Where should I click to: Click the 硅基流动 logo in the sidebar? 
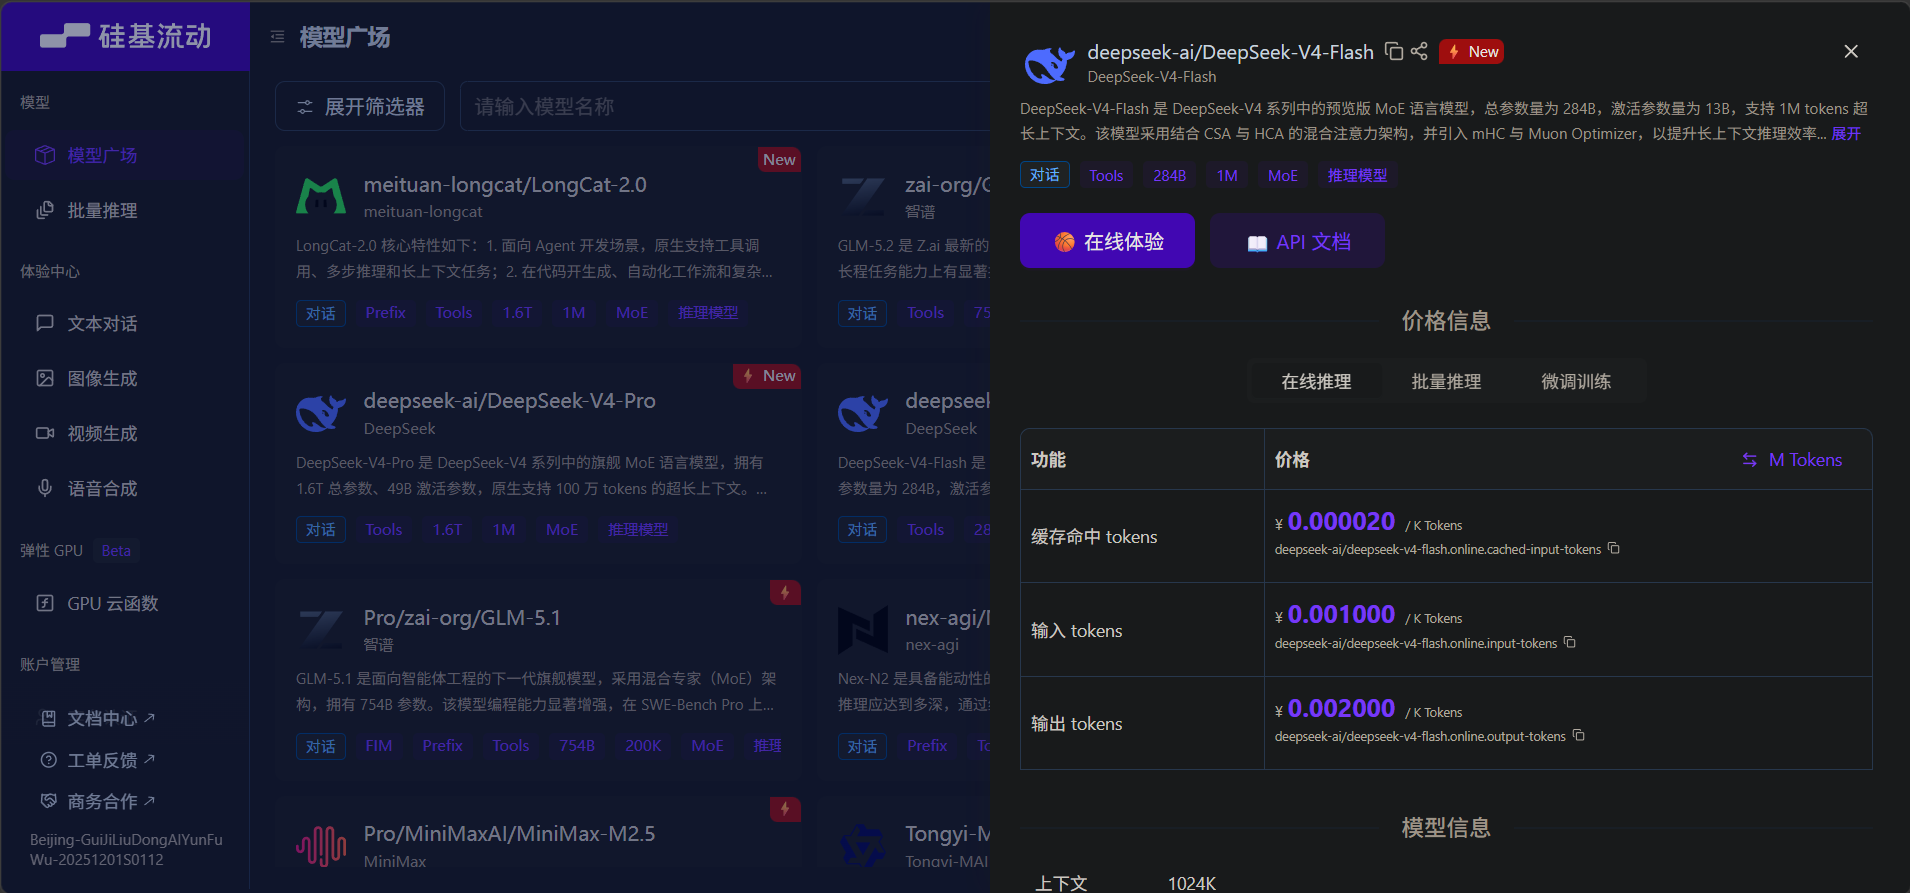click(x=125, y=36)
